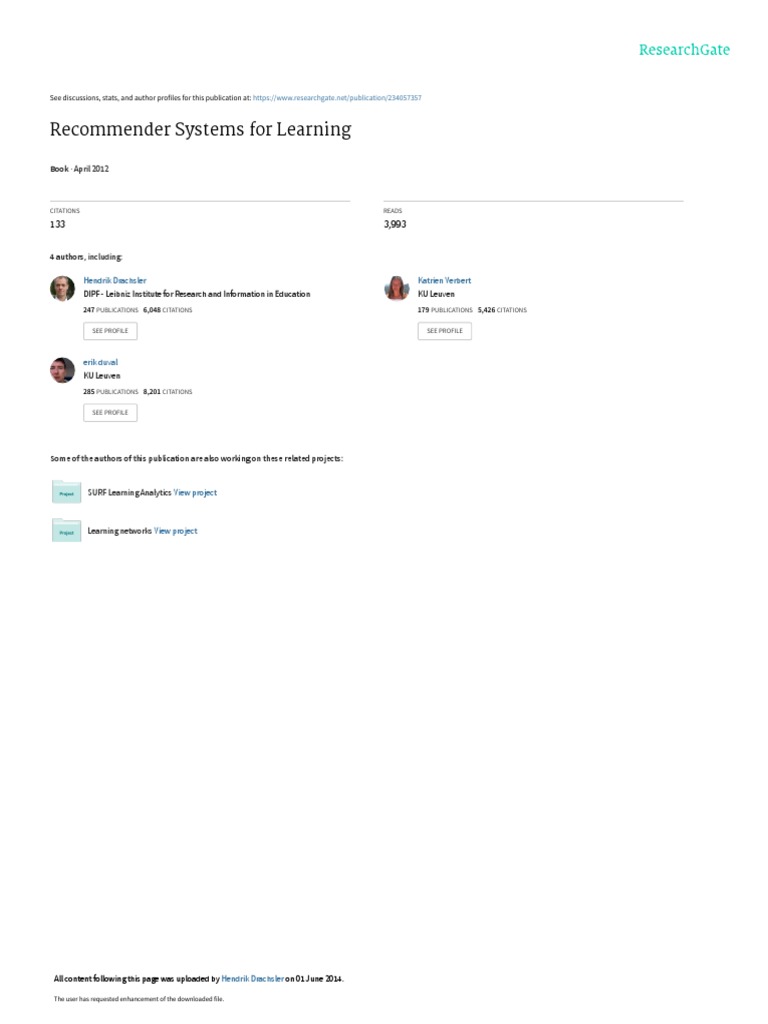
Task: Click Hendrik Drachsler's 6,048 citations stat
Action: click(168, 310)
